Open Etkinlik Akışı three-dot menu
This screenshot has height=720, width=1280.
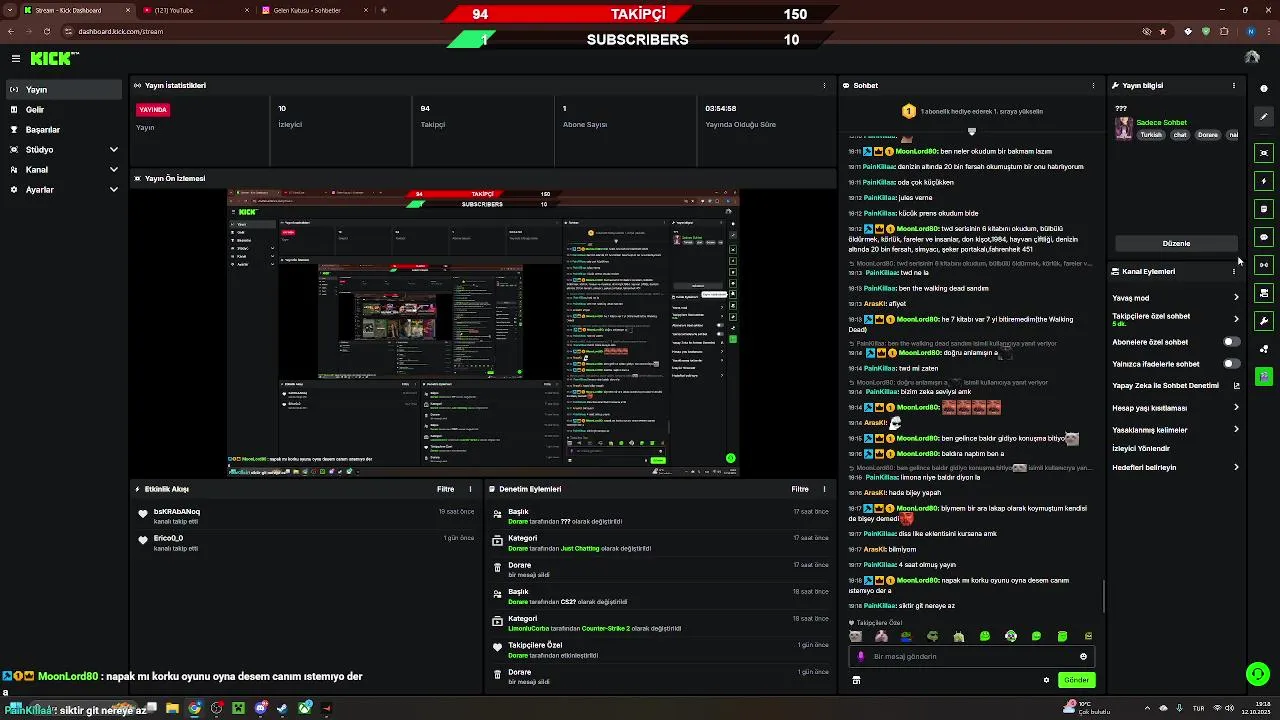click(470, 490)
